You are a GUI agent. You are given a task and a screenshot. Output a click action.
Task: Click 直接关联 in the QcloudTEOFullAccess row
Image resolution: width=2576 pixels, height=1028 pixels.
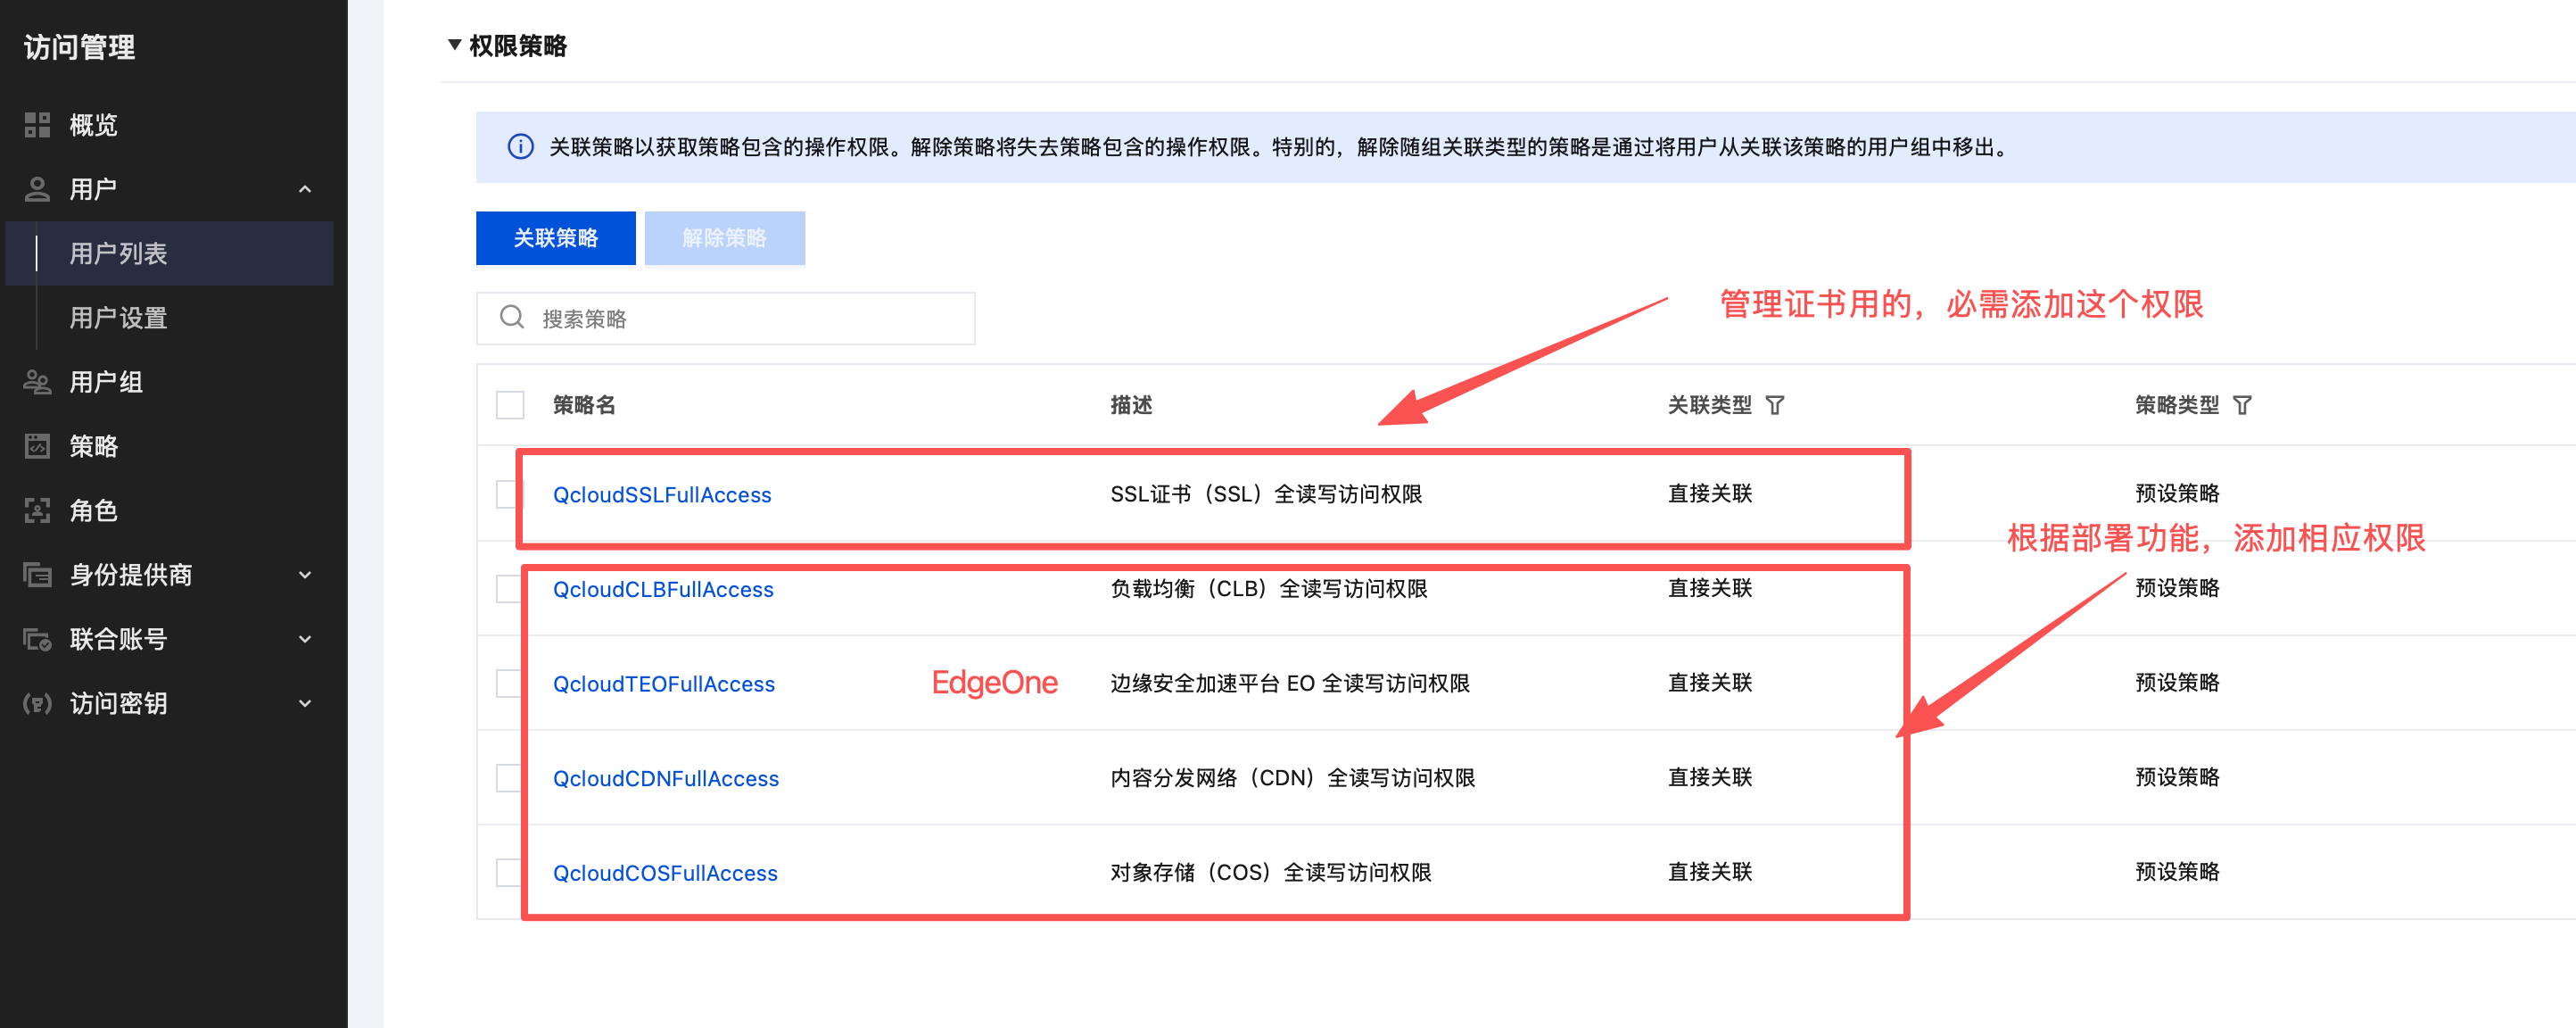pyautogui.click(x=1710, y=683)
